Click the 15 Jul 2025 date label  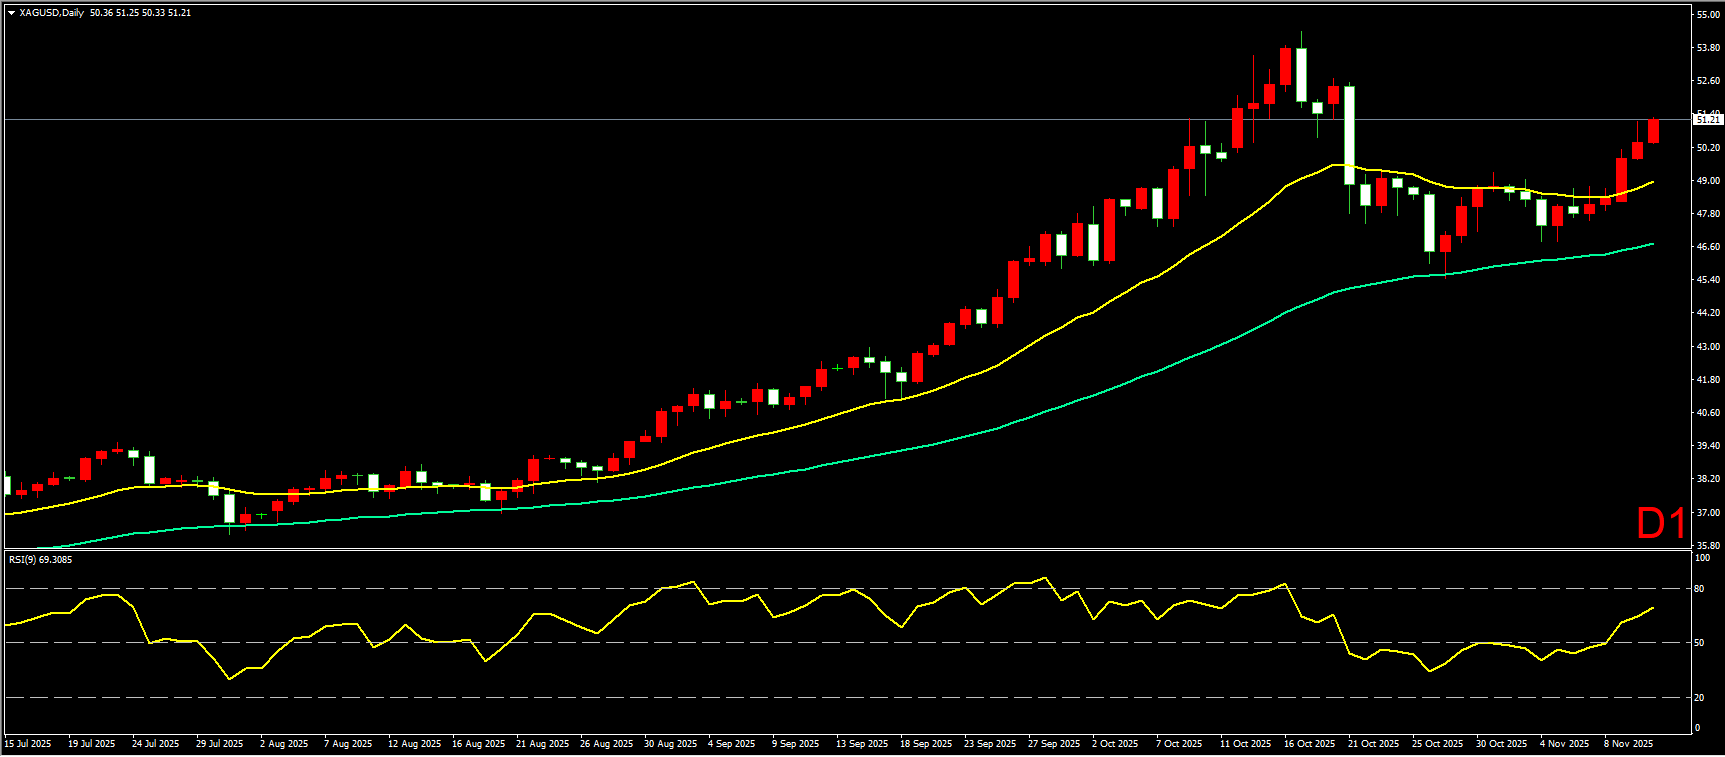28,744
